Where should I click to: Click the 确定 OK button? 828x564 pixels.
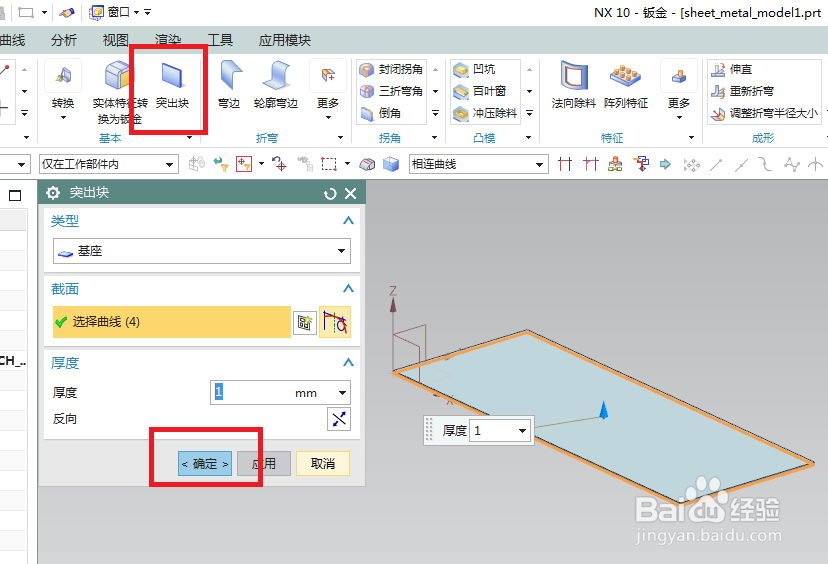[205, 464]
